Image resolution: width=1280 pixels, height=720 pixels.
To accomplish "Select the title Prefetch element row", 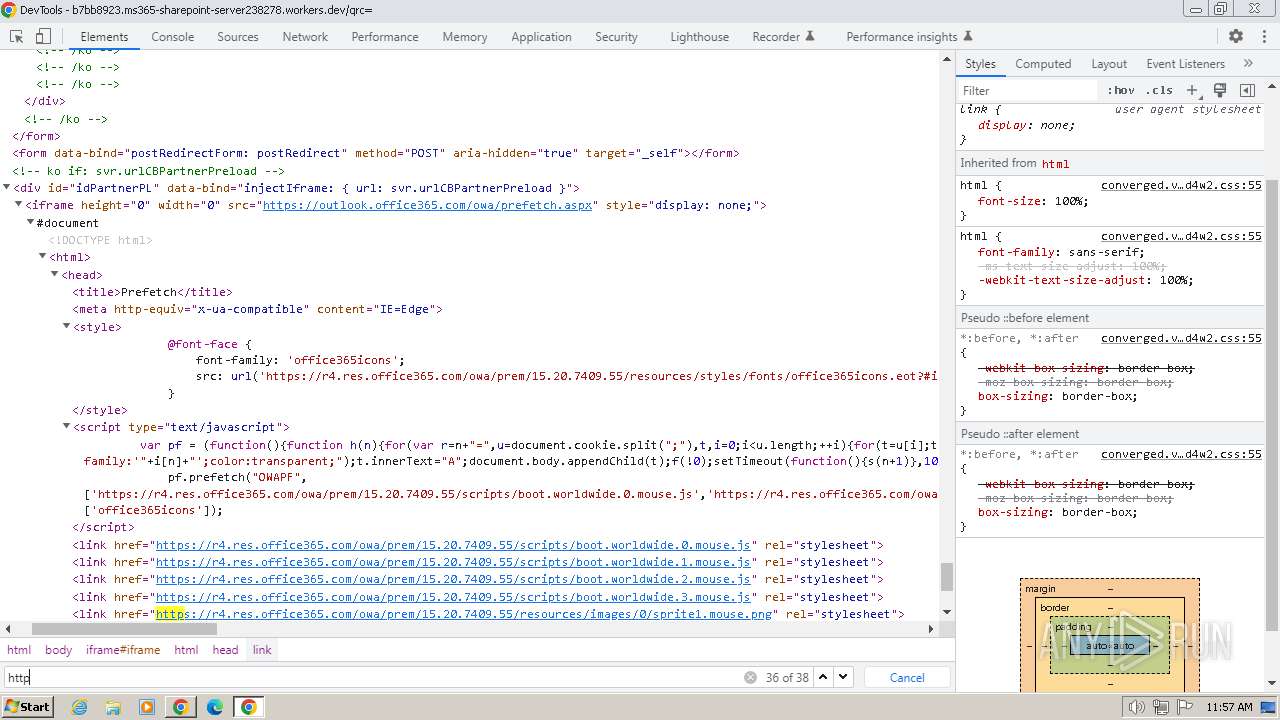I will (152, 292).
